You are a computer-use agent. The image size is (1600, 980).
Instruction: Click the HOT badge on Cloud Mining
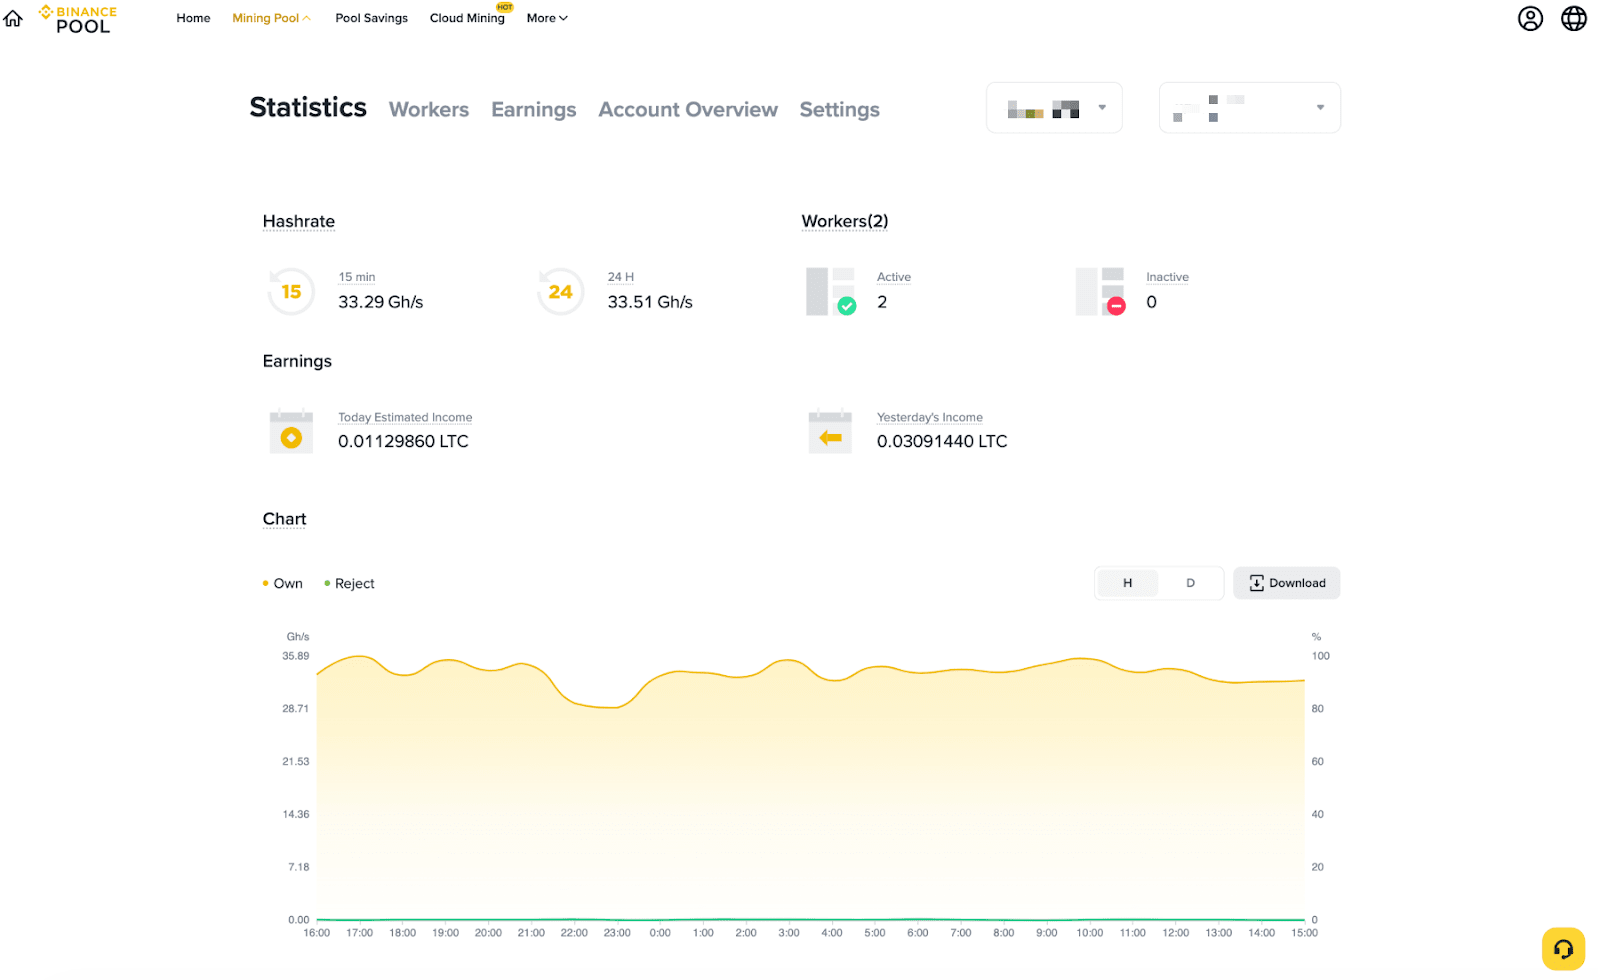505,7
